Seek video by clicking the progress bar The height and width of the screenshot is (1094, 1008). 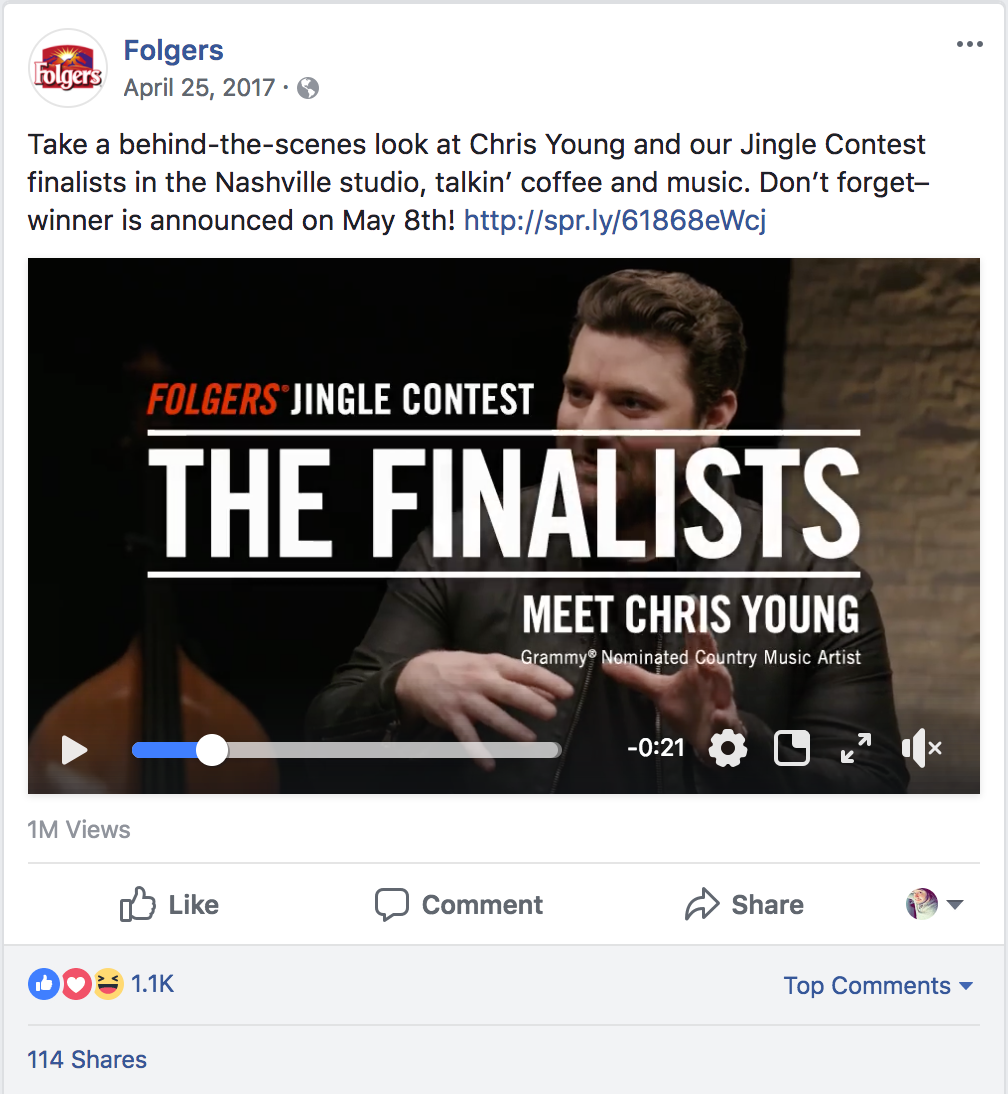coord(346,750)
